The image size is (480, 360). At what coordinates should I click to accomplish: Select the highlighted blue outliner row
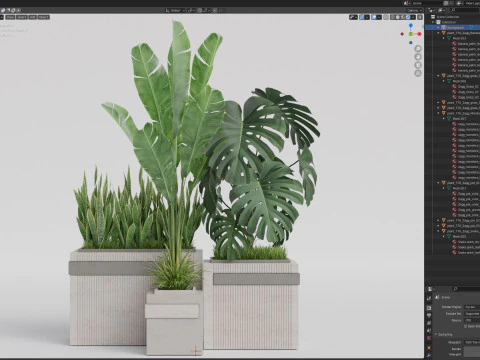click(453, 27)
